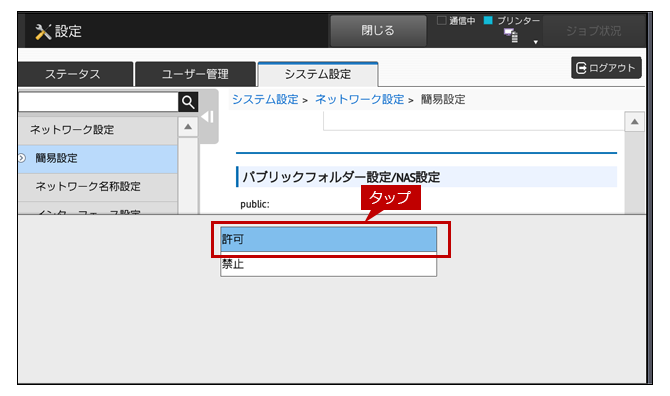670x396 pixels.
Task: Click the プリンター indicator
Action: tap(512, 21)
